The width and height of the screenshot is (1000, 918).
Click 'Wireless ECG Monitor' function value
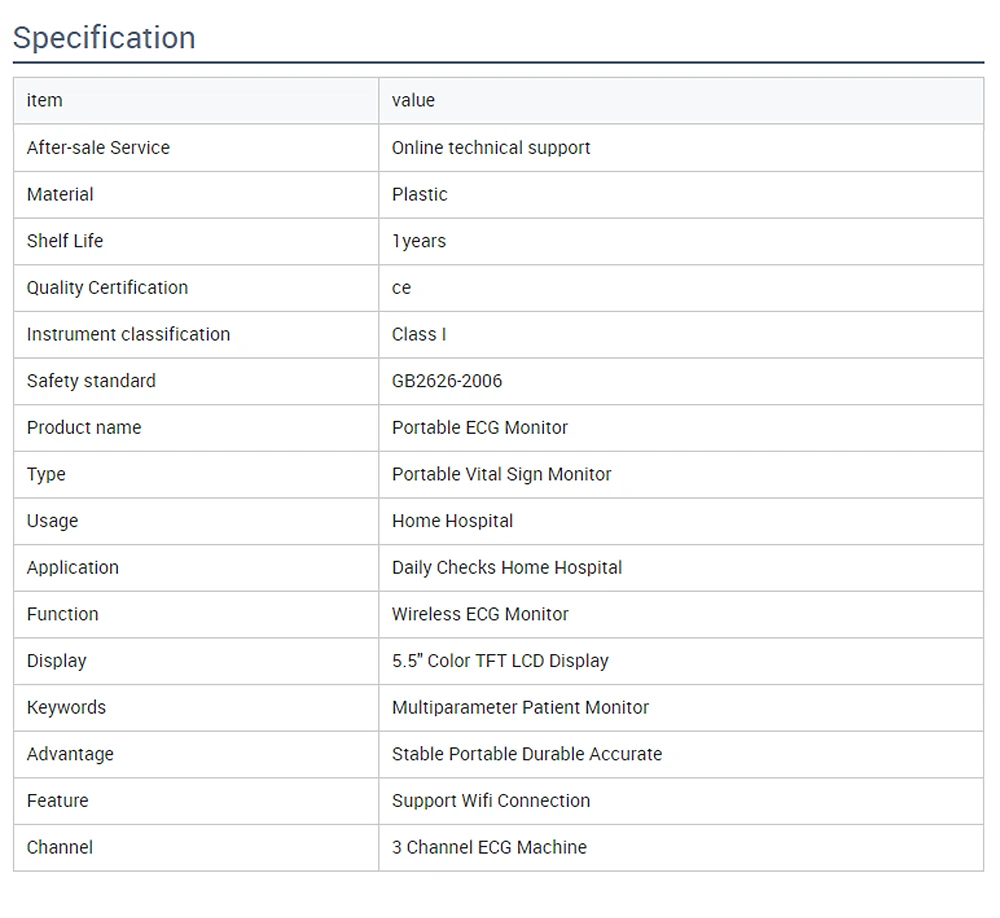tap(480, 614)
